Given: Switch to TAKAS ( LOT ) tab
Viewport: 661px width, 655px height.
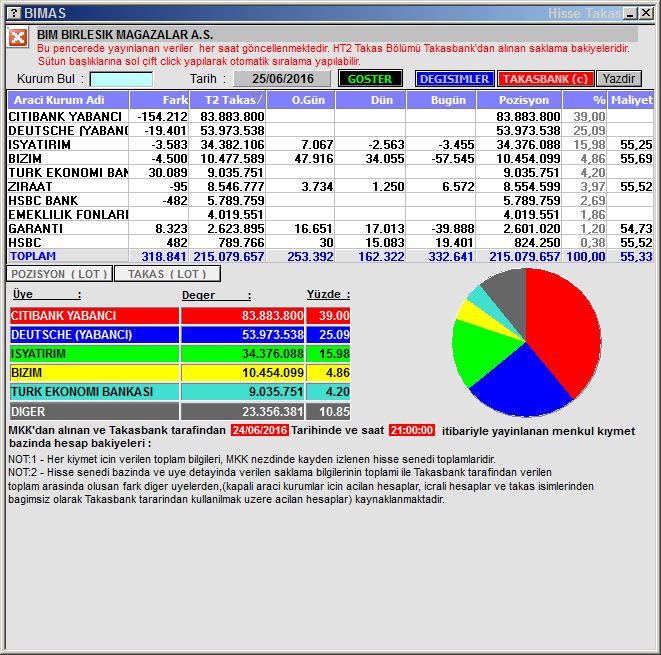Looking at the screenshot, I should [167, 274].
